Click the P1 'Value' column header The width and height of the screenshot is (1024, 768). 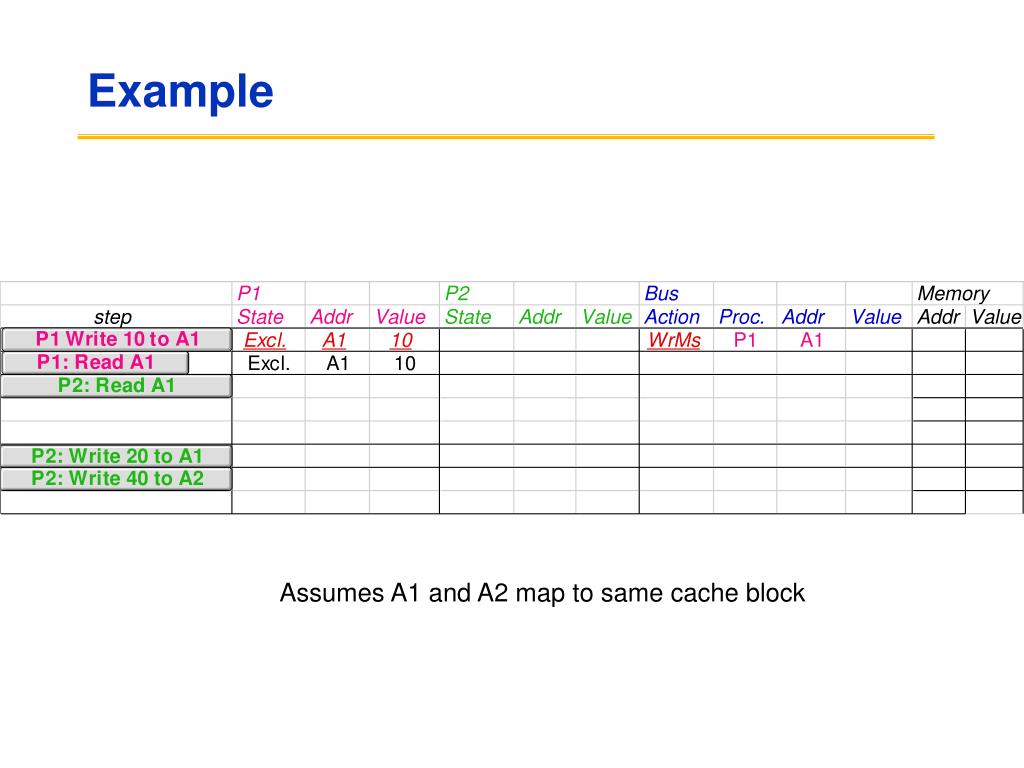pos(400,317)
